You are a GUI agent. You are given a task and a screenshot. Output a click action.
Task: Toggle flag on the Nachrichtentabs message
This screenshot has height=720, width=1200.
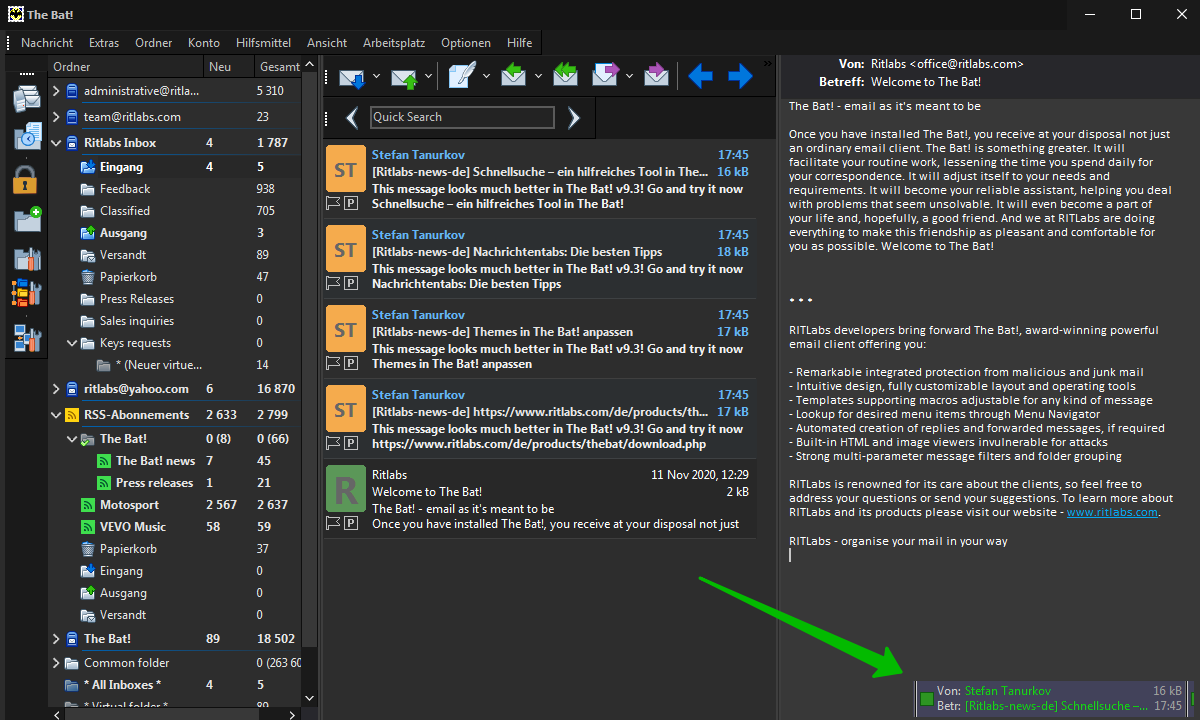coord(334,284)
